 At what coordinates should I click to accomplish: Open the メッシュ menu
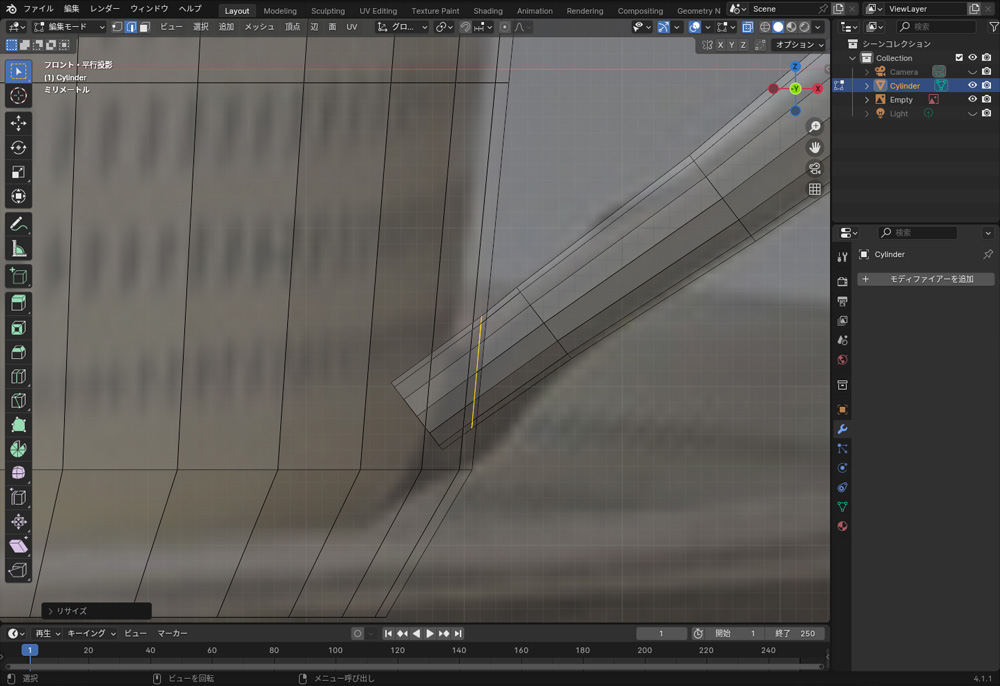tap(259, 27)
